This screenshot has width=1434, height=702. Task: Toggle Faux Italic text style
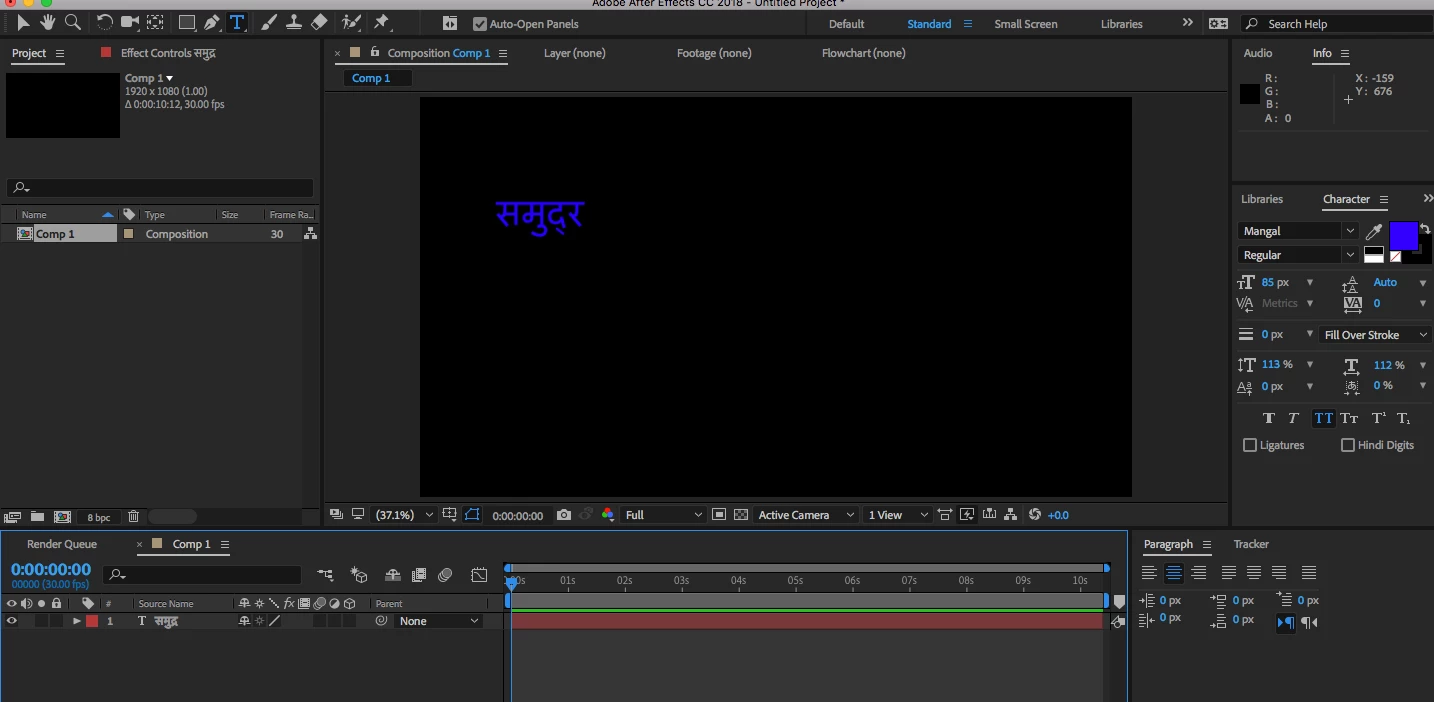tap(1293, 419)
